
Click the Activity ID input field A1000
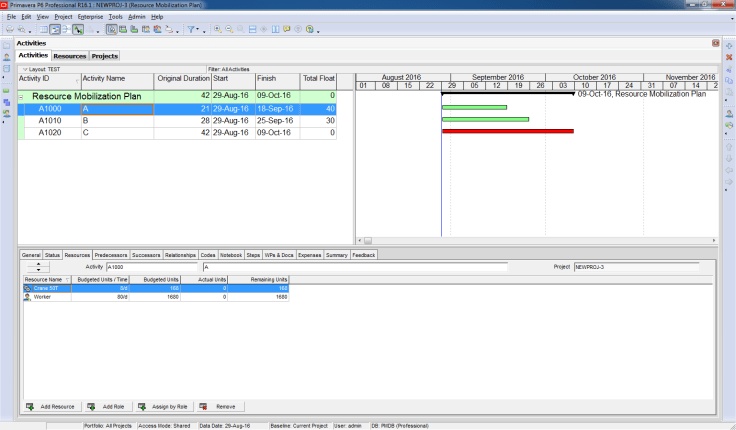tap(152, 267)
